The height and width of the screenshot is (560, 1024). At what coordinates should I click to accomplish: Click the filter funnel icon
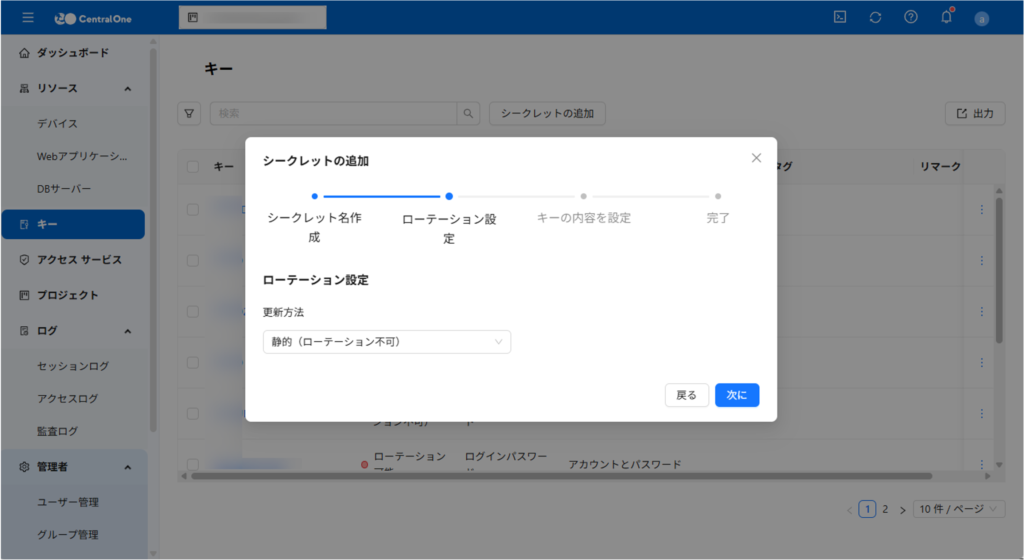coord(189,113)
